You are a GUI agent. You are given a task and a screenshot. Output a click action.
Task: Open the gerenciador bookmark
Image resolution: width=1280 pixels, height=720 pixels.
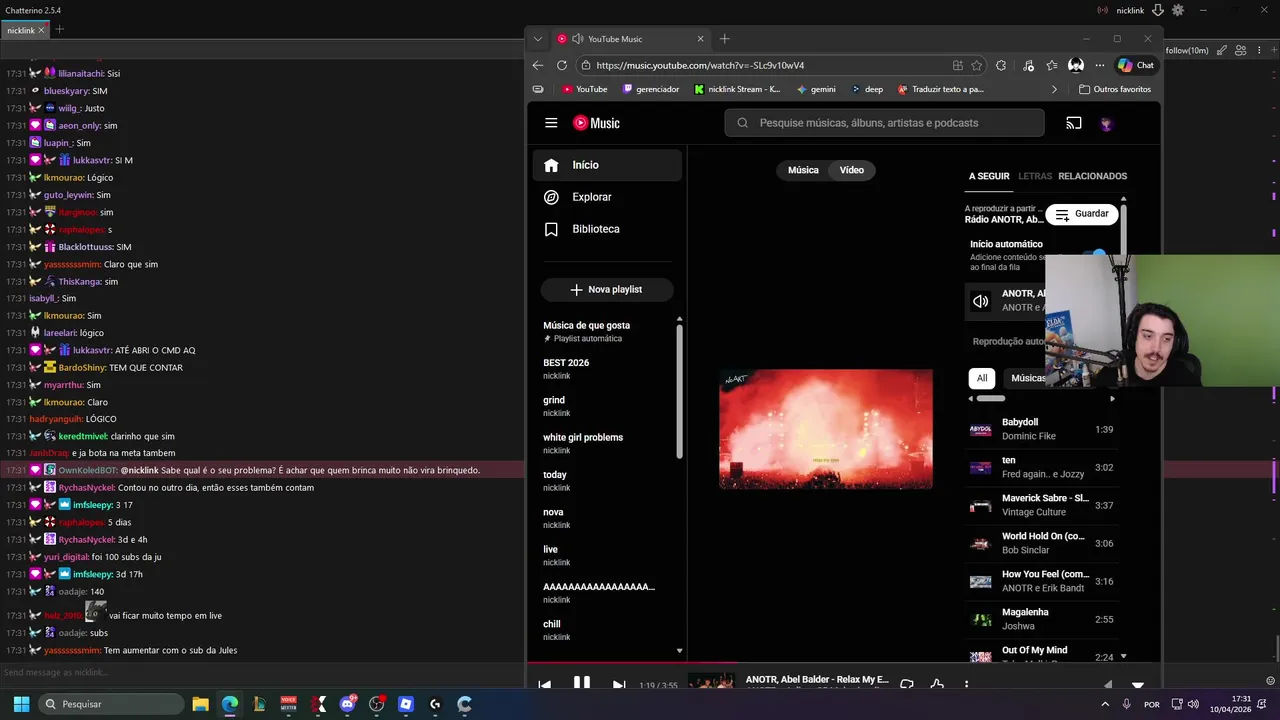pos(651,89)
